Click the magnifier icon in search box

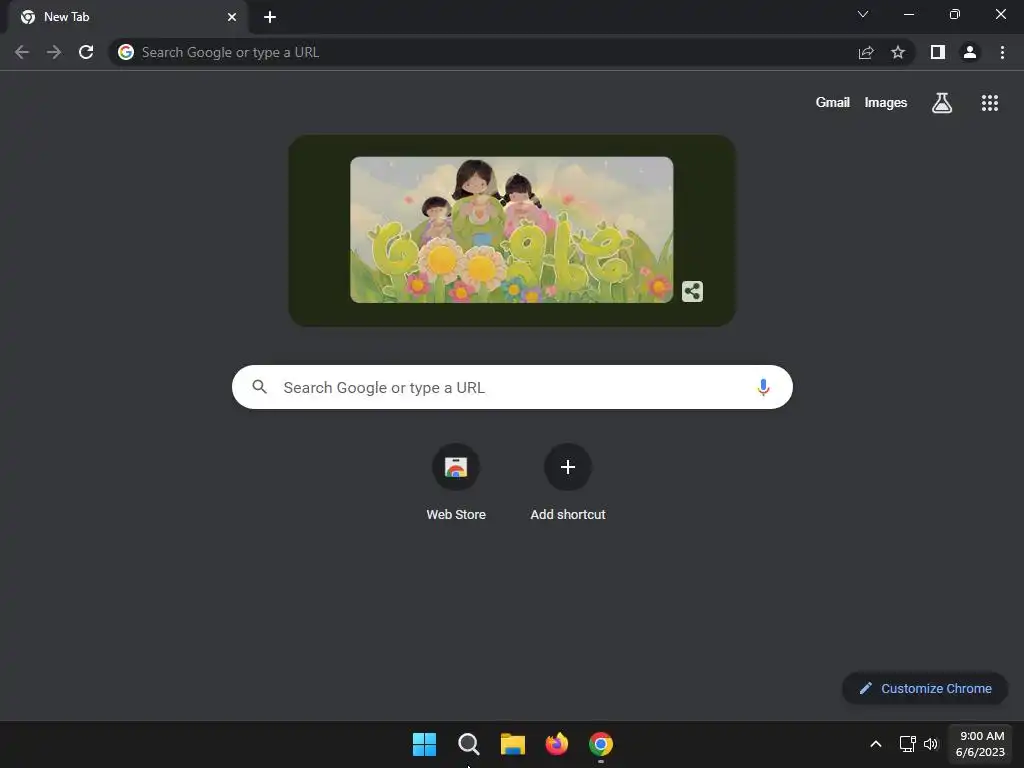pyautogui.click(x=259, y=387)
